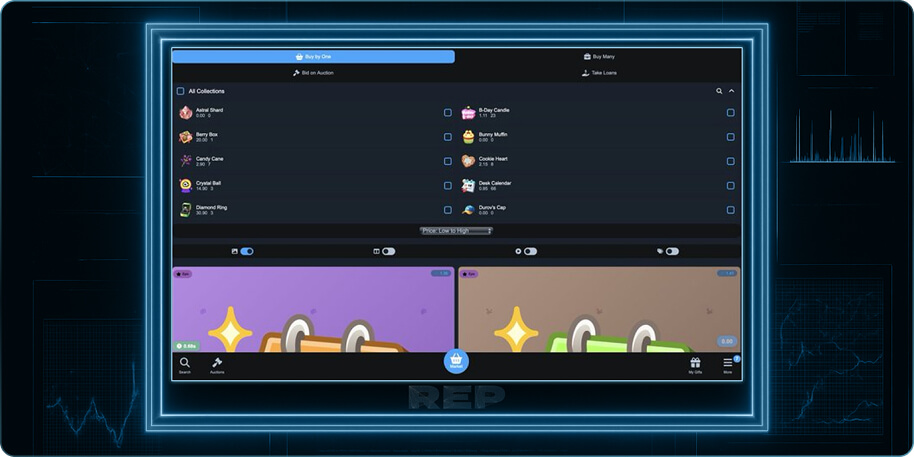Click Bid on Auction

click(313, 73)
